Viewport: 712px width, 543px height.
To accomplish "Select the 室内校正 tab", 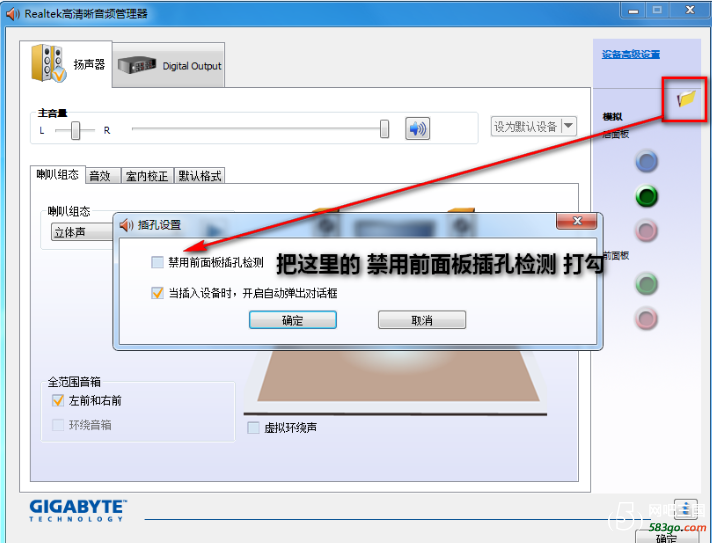I will click(147, 176).
